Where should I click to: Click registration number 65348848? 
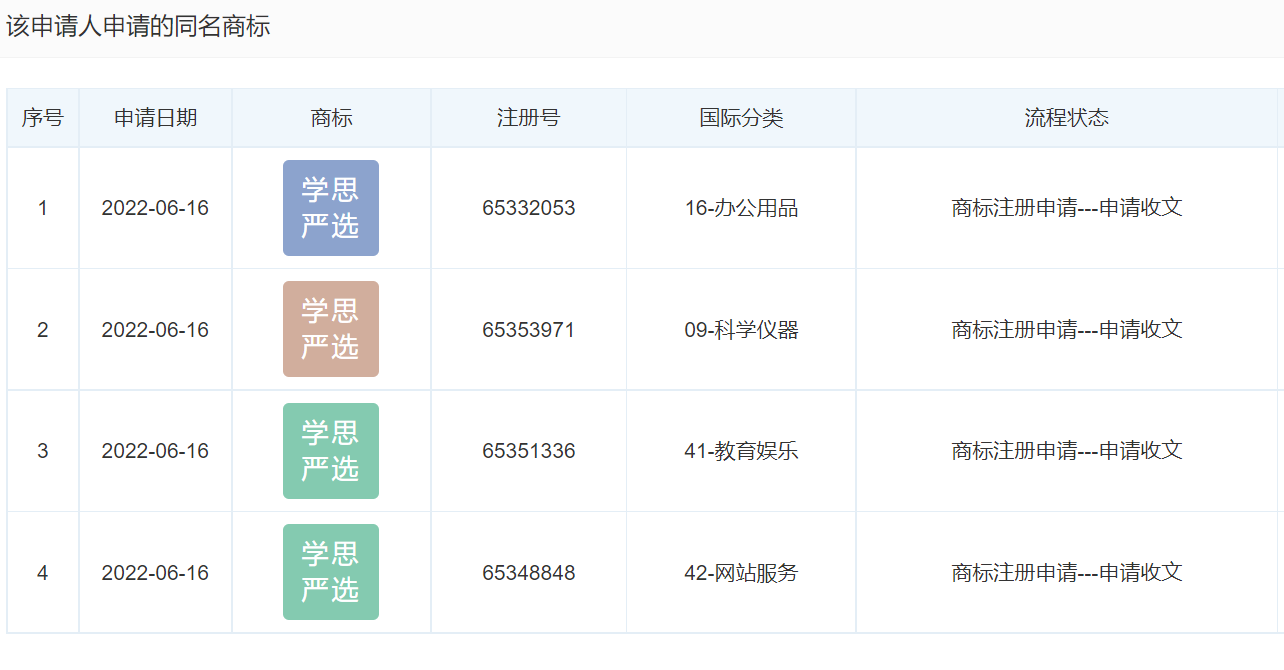[x=528, y=573]
